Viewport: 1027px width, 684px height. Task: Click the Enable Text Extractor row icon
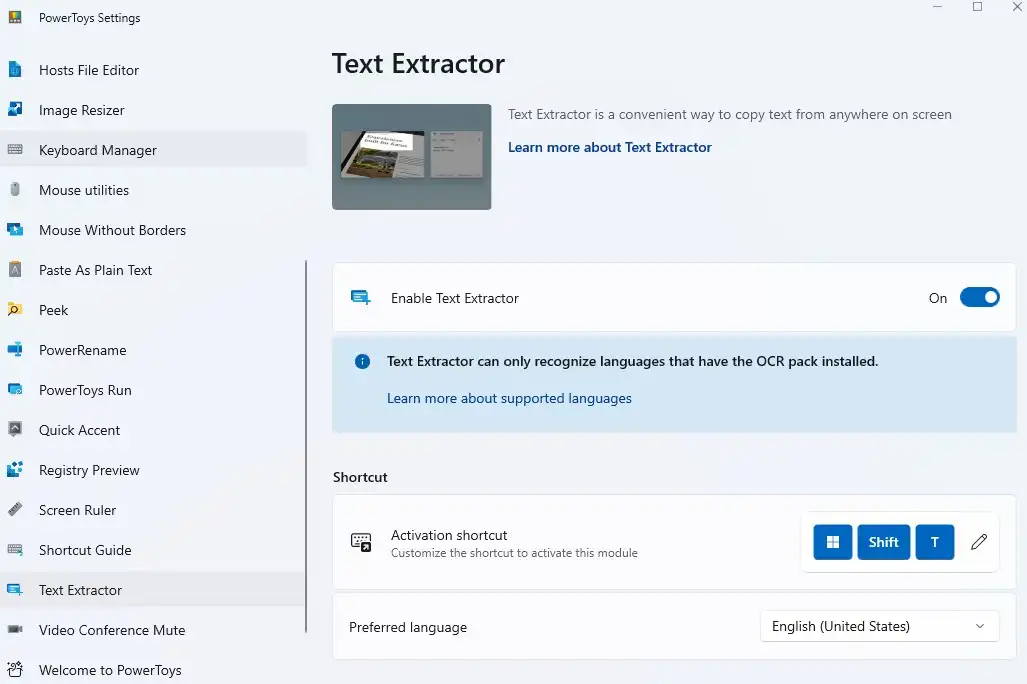(x=361, y=297)
